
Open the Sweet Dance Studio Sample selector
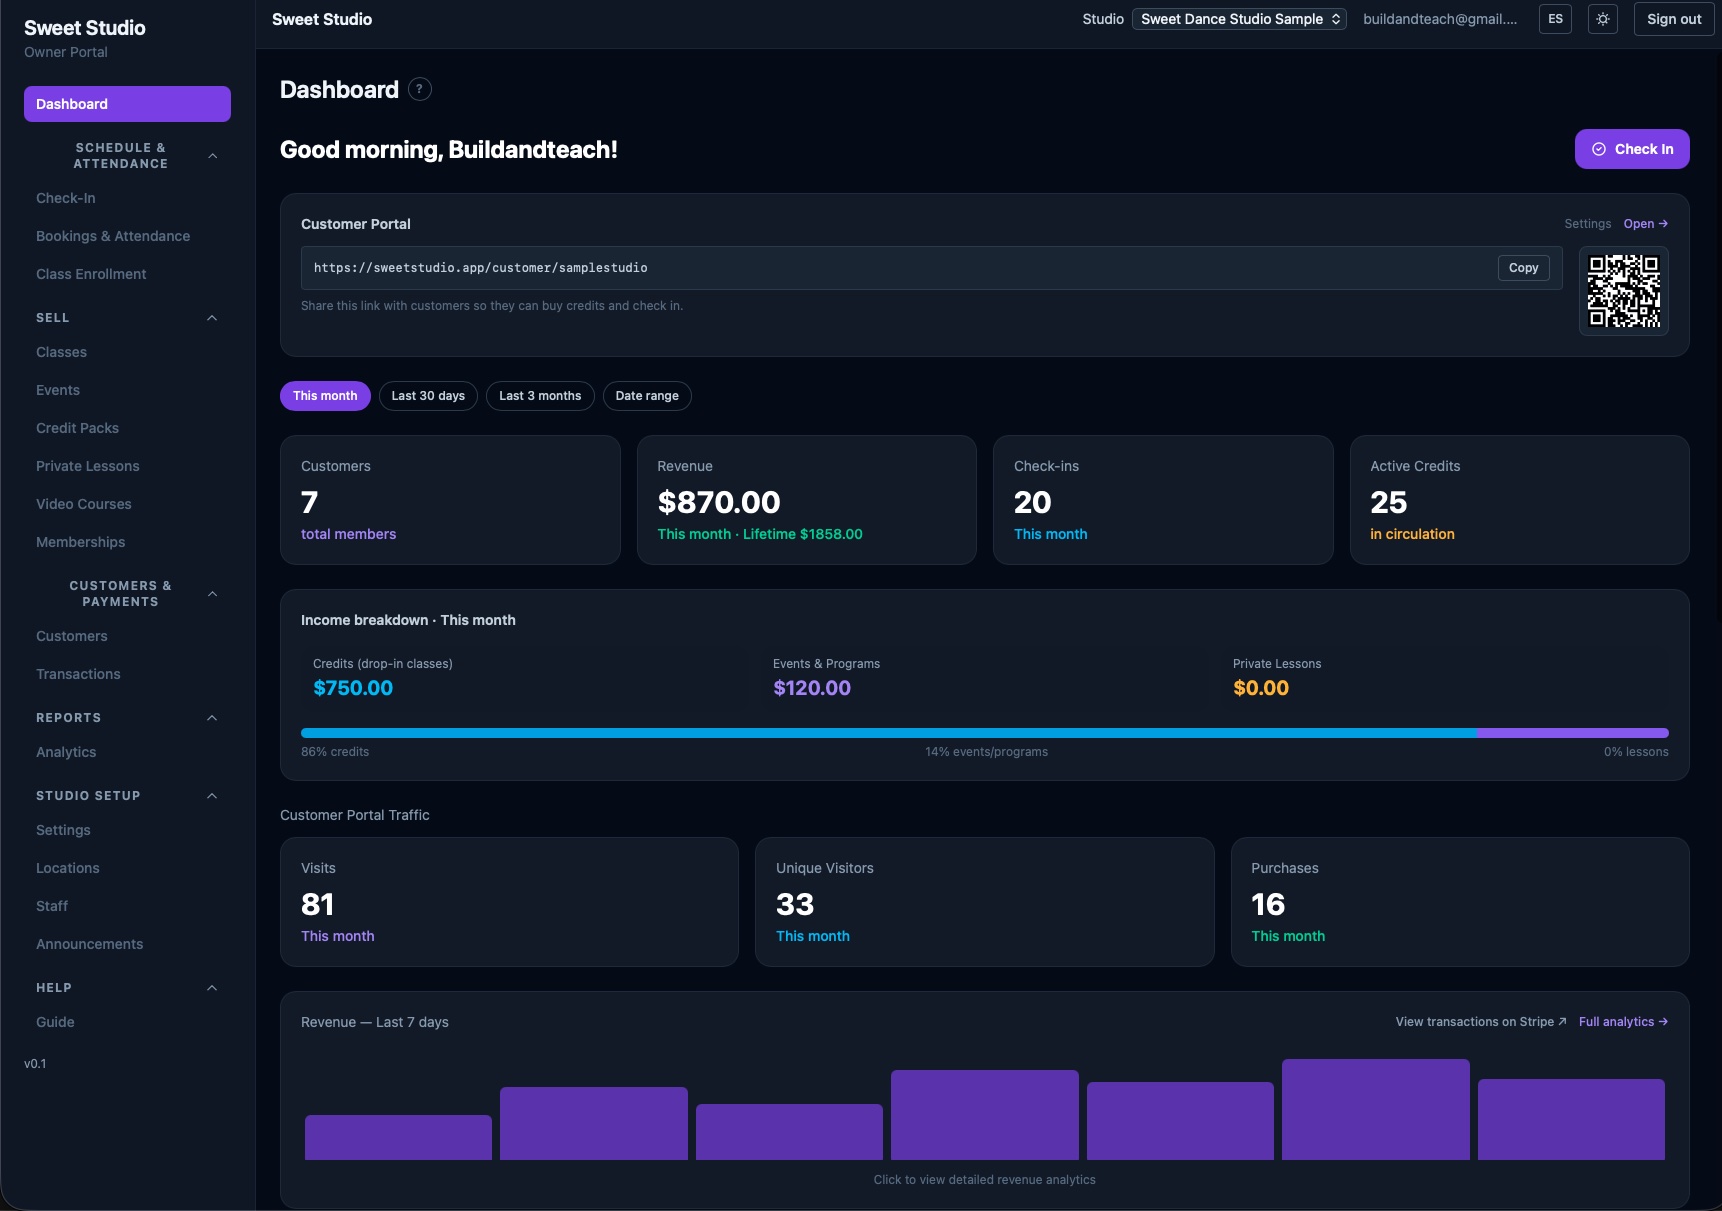click(x=1239, y=19)
